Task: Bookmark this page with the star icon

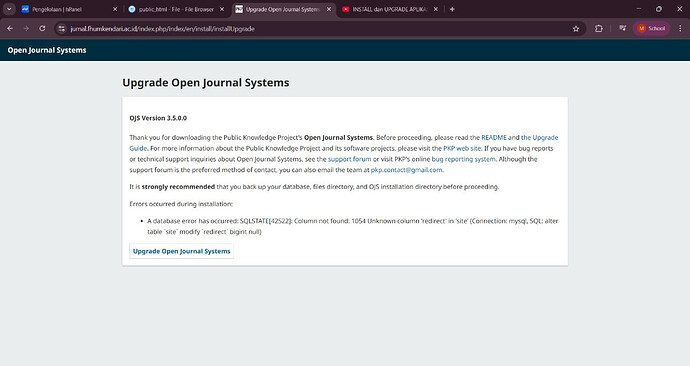Action: tap(576, 29)
